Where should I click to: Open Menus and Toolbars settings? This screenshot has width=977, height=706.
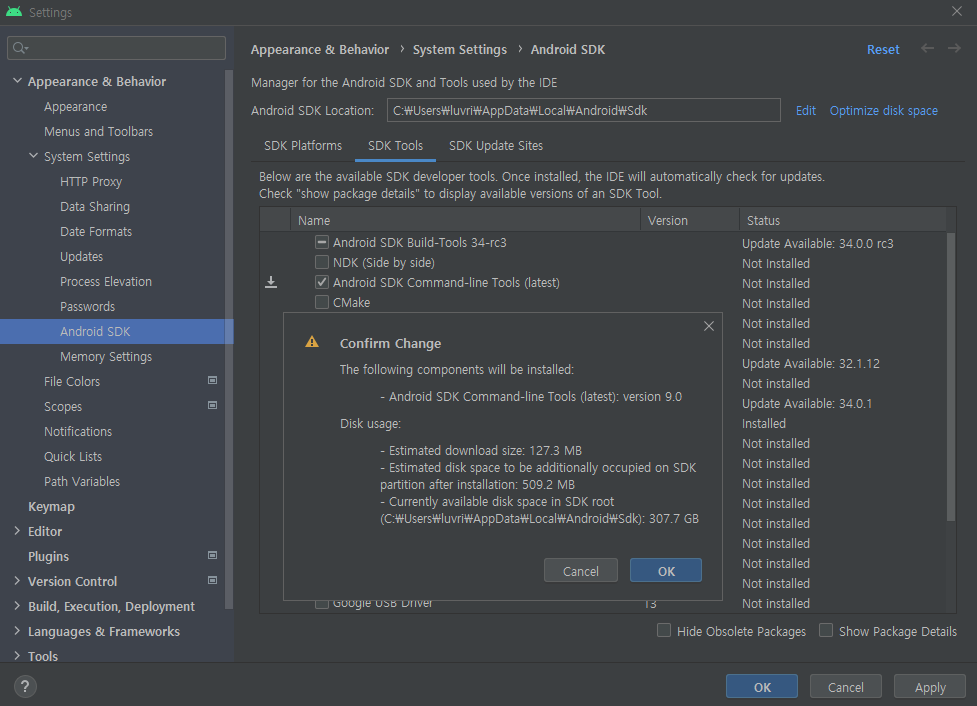(x=98, y=131)
